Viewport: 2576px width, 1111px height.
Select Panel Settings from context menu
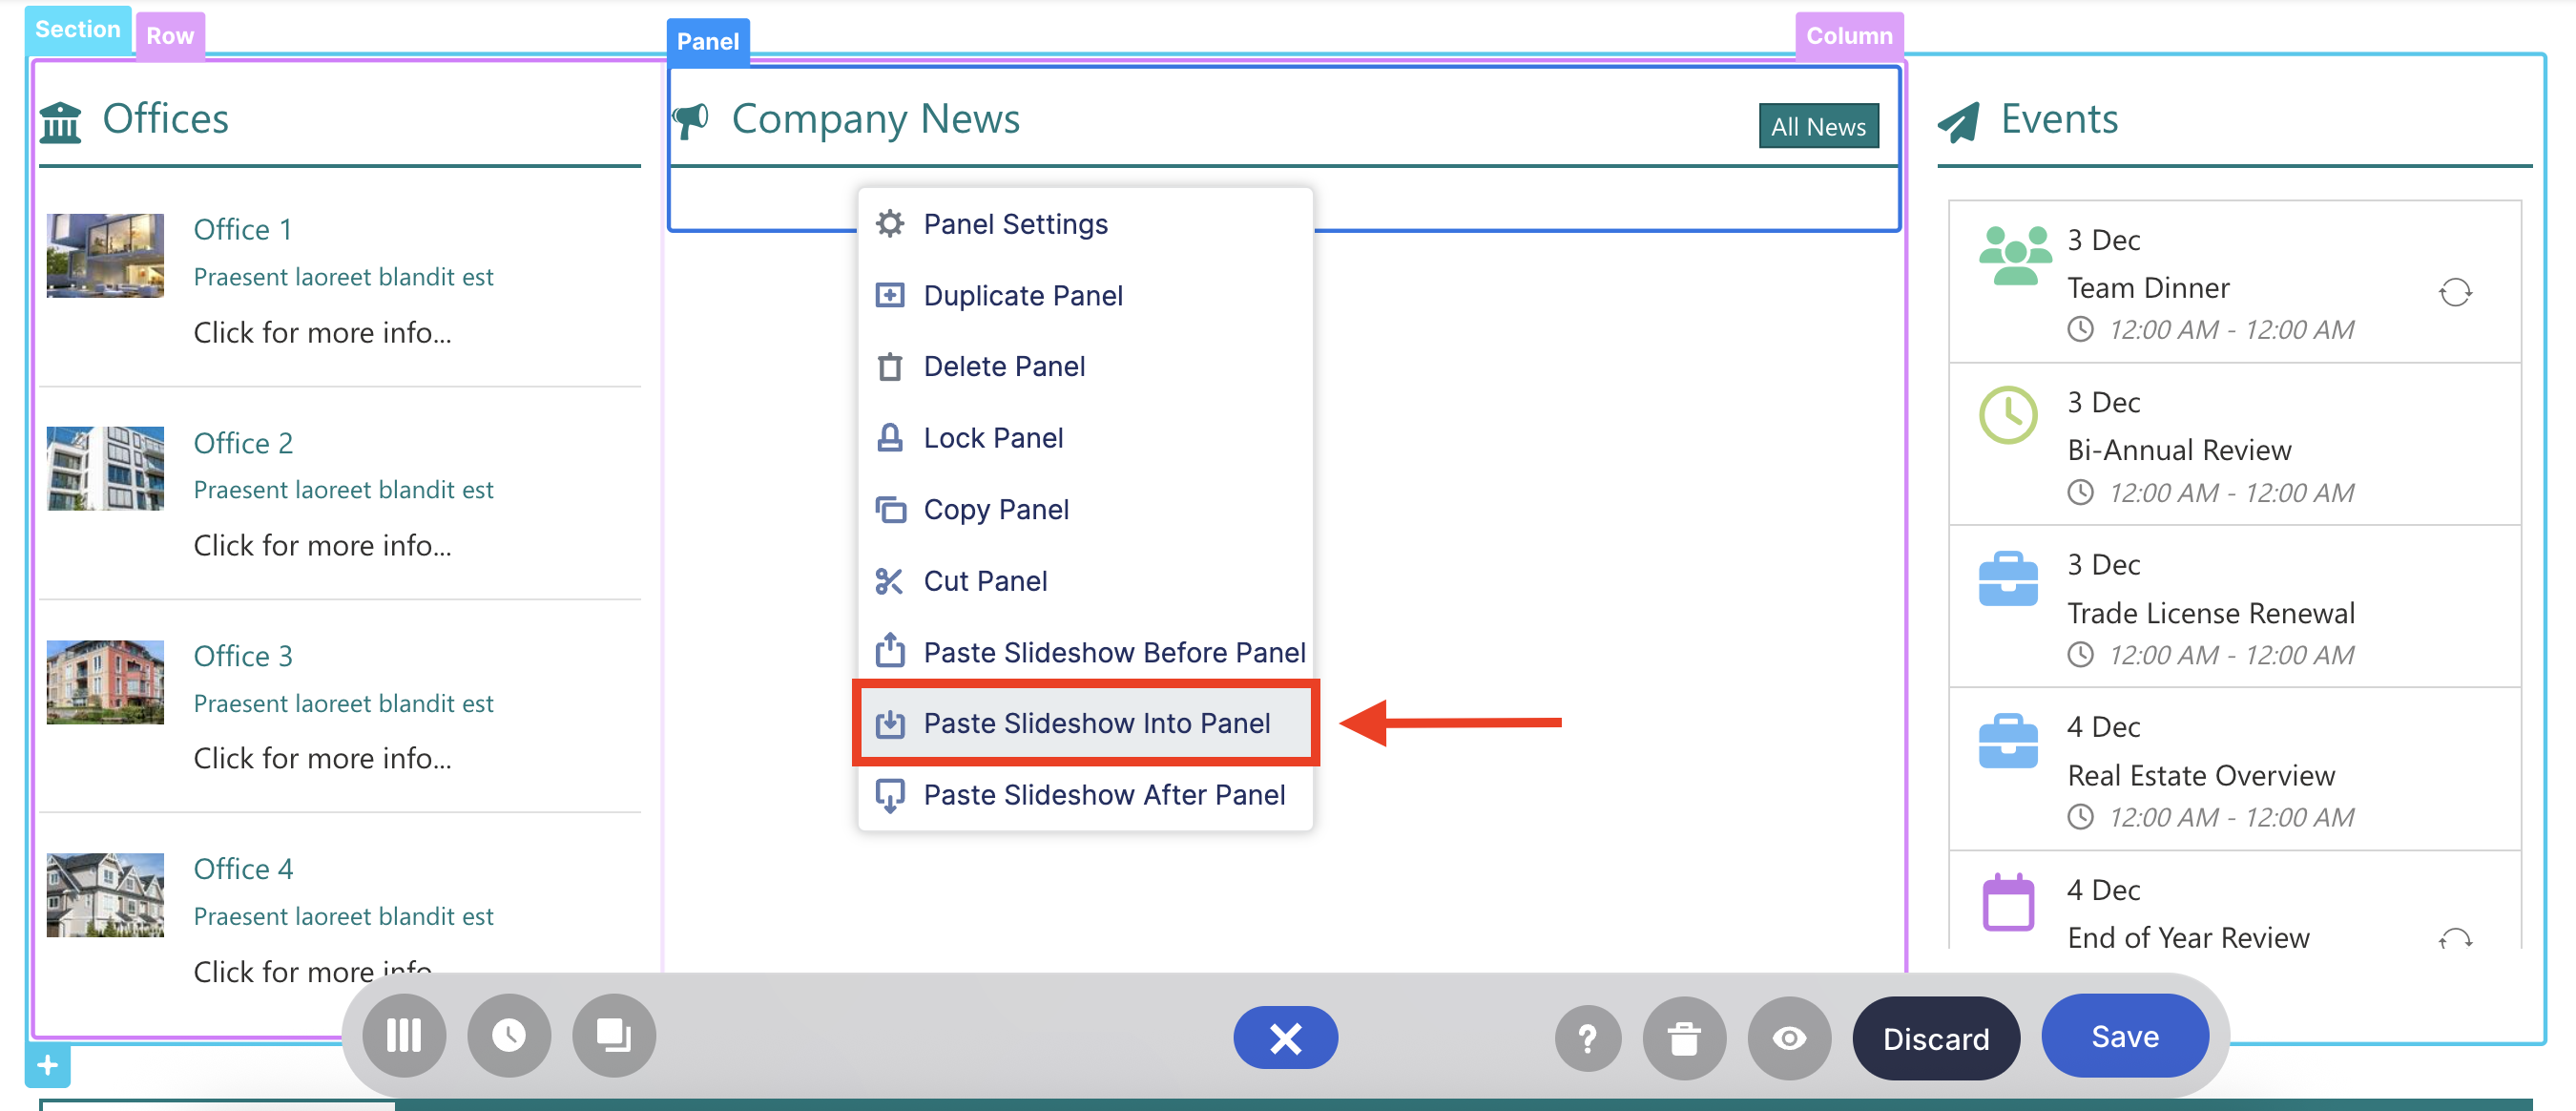click(x=1015, y=224)
